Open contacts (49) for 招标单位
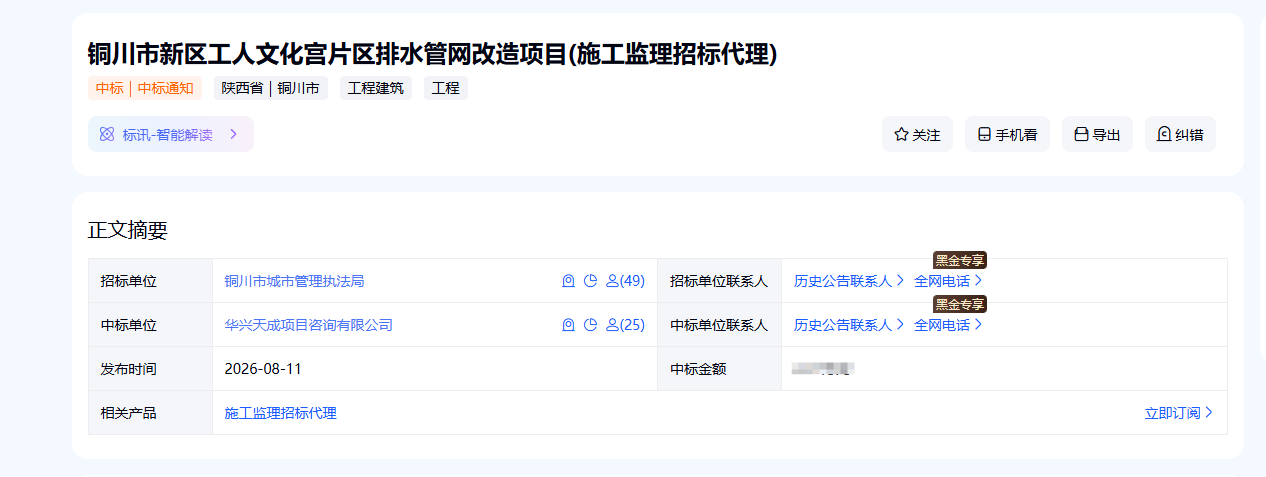 [x=625, y=281]
